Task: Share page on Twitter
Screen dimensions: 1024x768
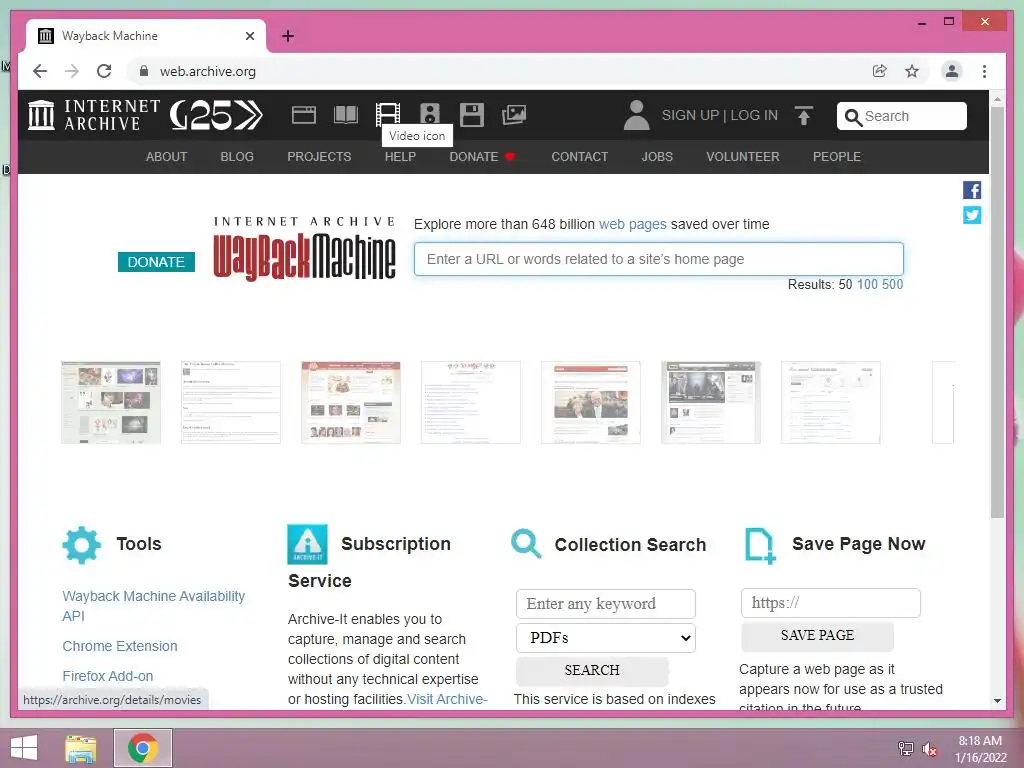Action: [x=972, y=215]
